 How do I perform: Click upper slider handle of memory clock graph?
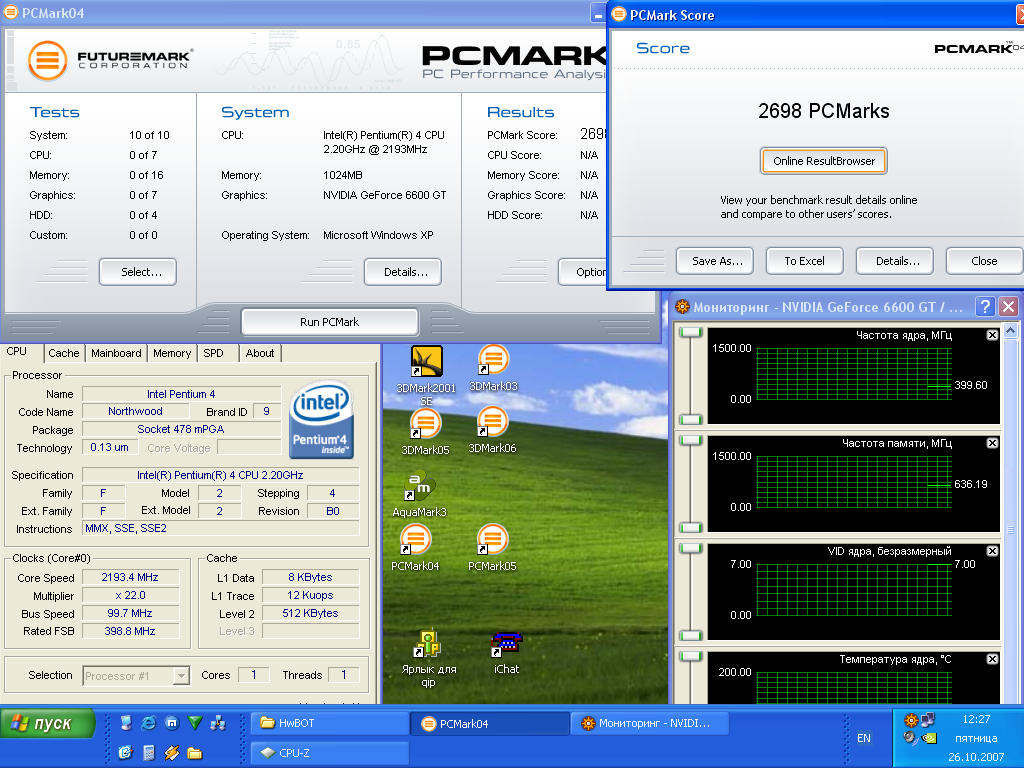690,440
